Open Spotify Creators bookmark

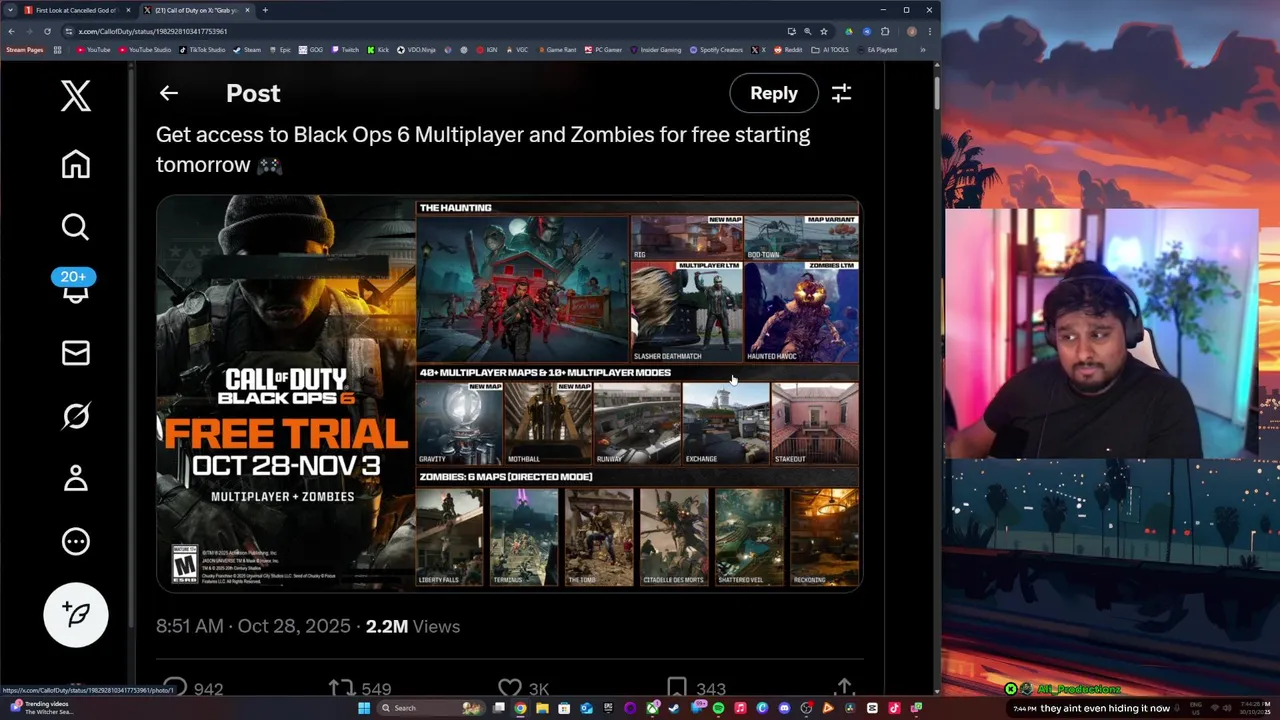coord(716,50)
